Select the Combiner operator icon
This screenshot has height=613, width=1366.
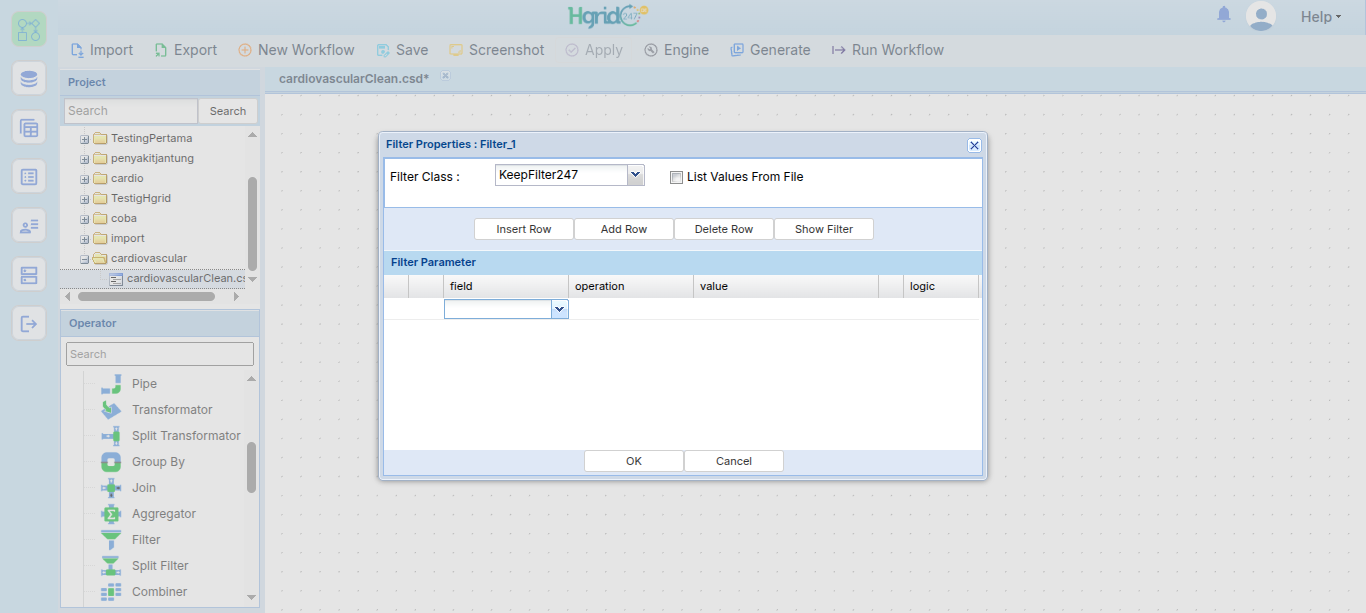click(x=111, y=592)
